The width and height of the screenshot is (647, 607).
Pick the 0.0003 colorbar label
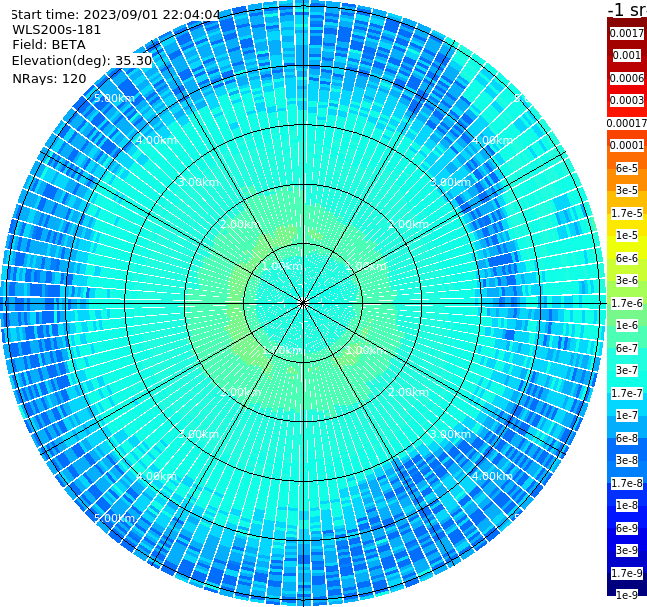(x=627, y=100)
